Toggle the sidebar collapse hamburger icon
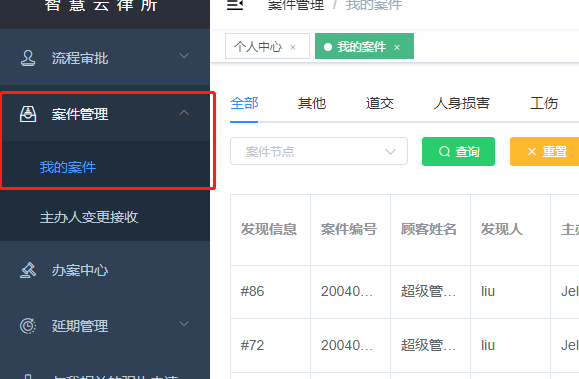This screenshot has height=379, width=579. click(x=235, y=5)
